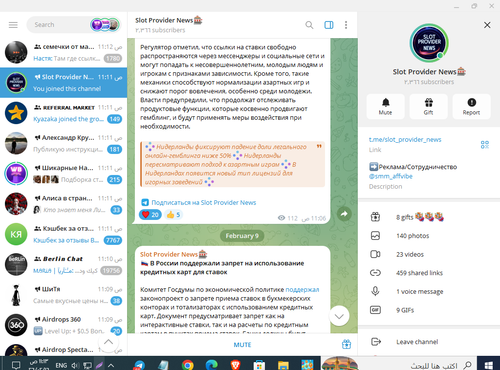Send a Gift from the info panel
The height and width of the screenshot is (370, 500).
[x=428, y=106]
